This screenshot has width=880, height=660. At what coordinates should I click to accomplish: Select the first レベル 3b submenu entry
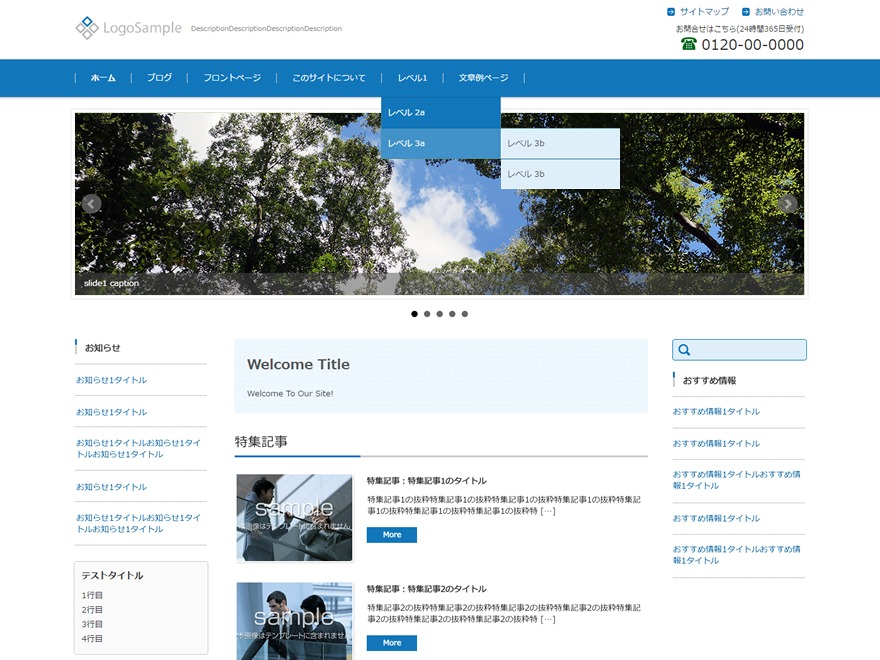click(x=560, y=144)
